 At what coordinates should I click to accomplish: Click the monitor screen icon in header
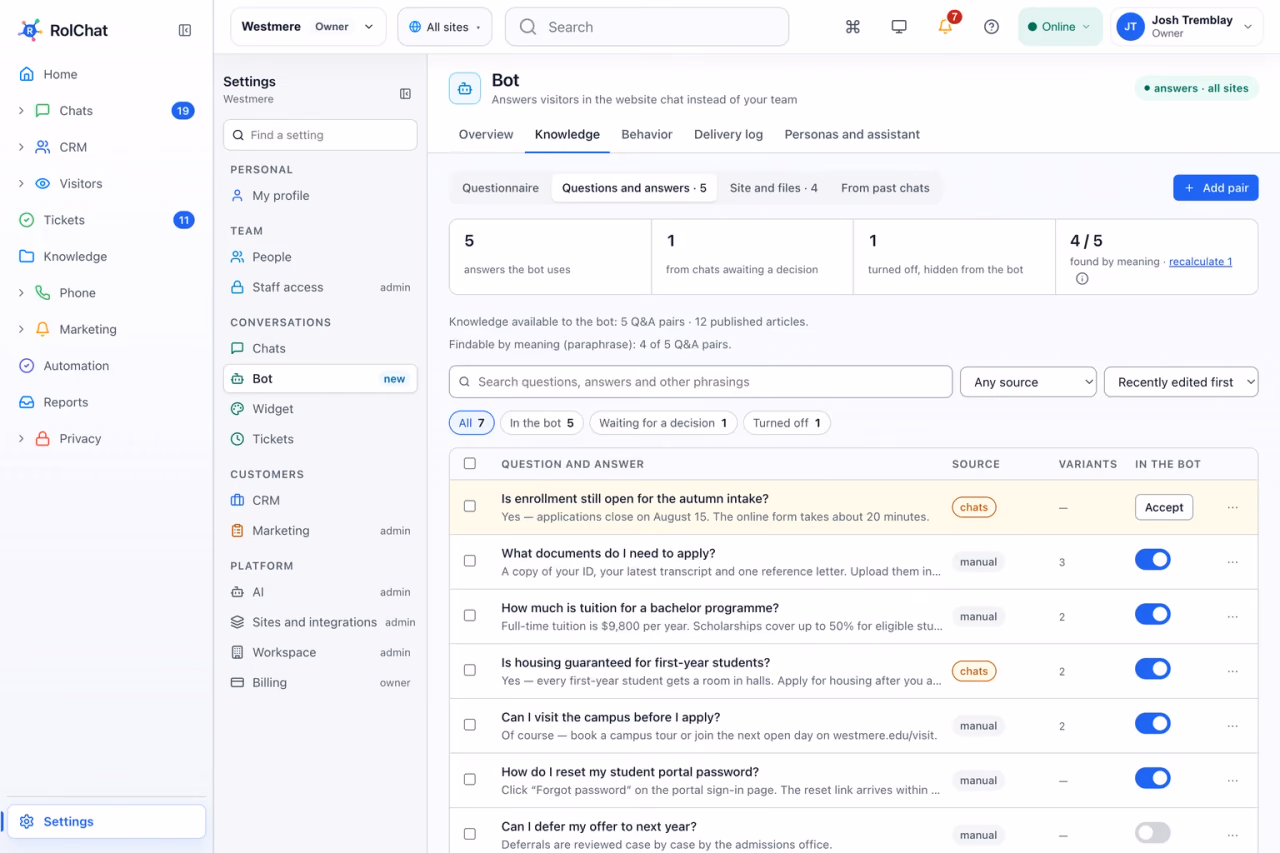click(x=899, y=27)
